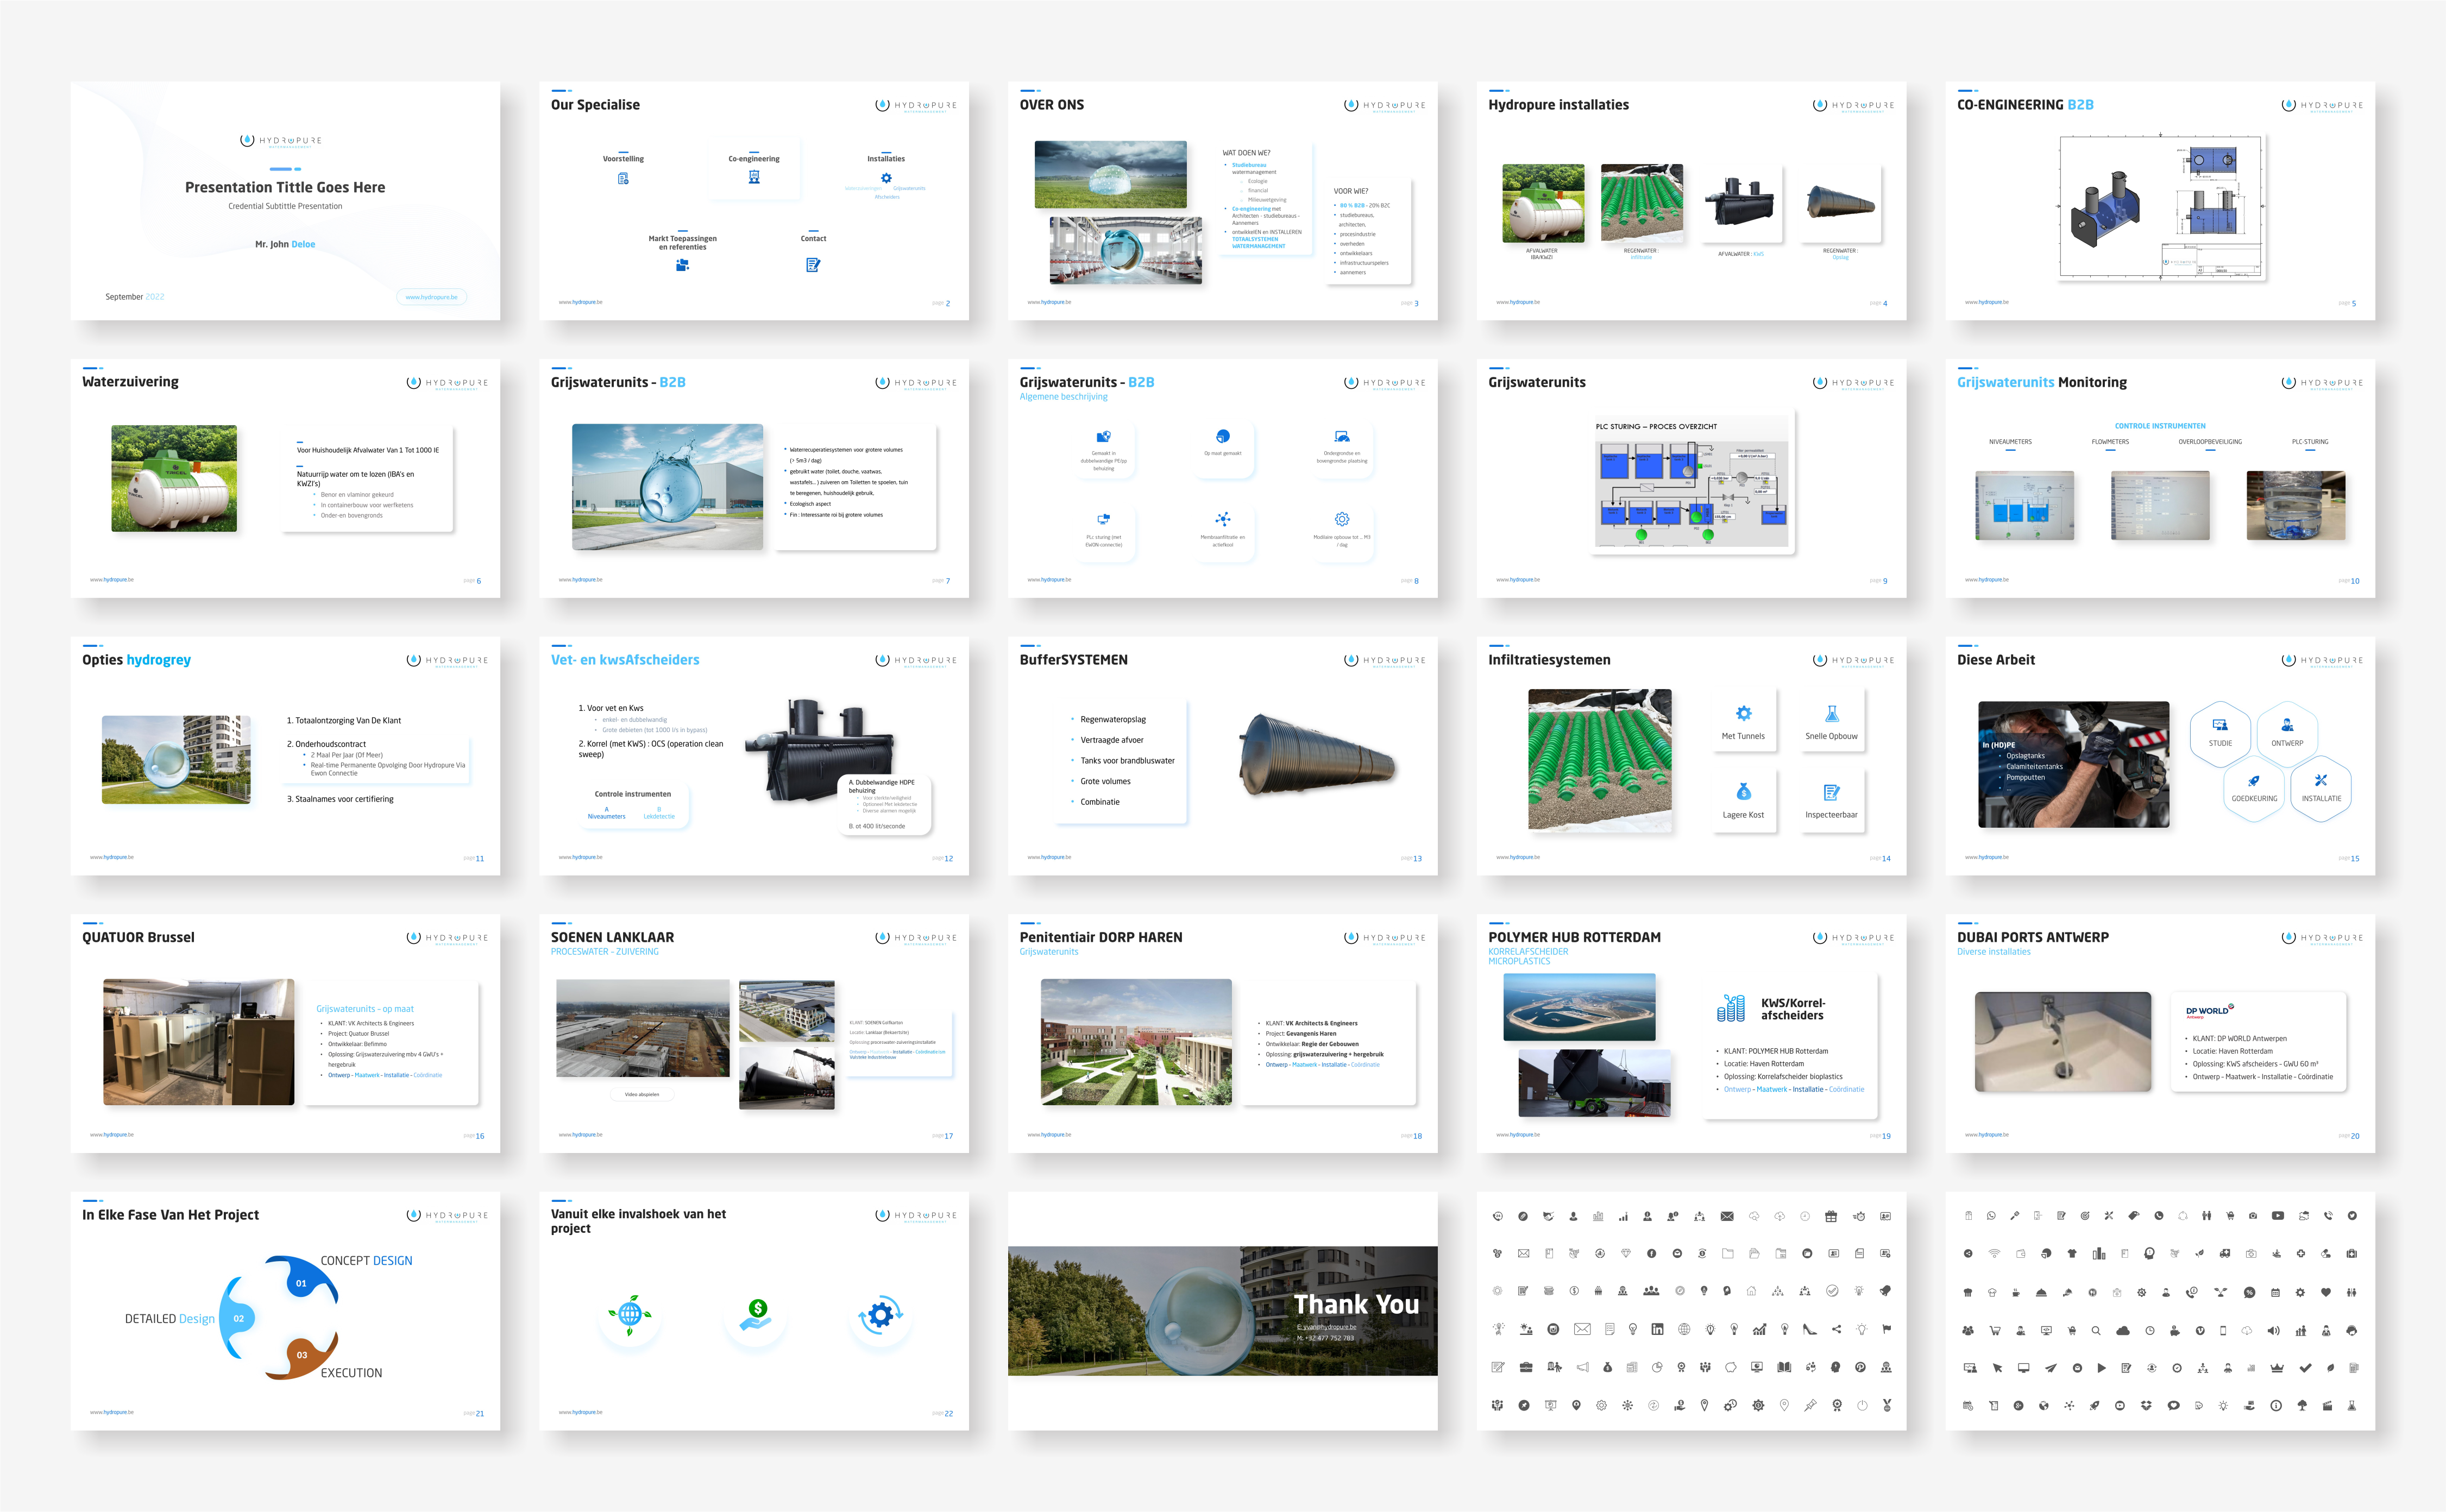Image resolution: width=2446 pixels, height=1512 pixels.
Task: Click the gift box icon
Action: tap(1831, 1216)
